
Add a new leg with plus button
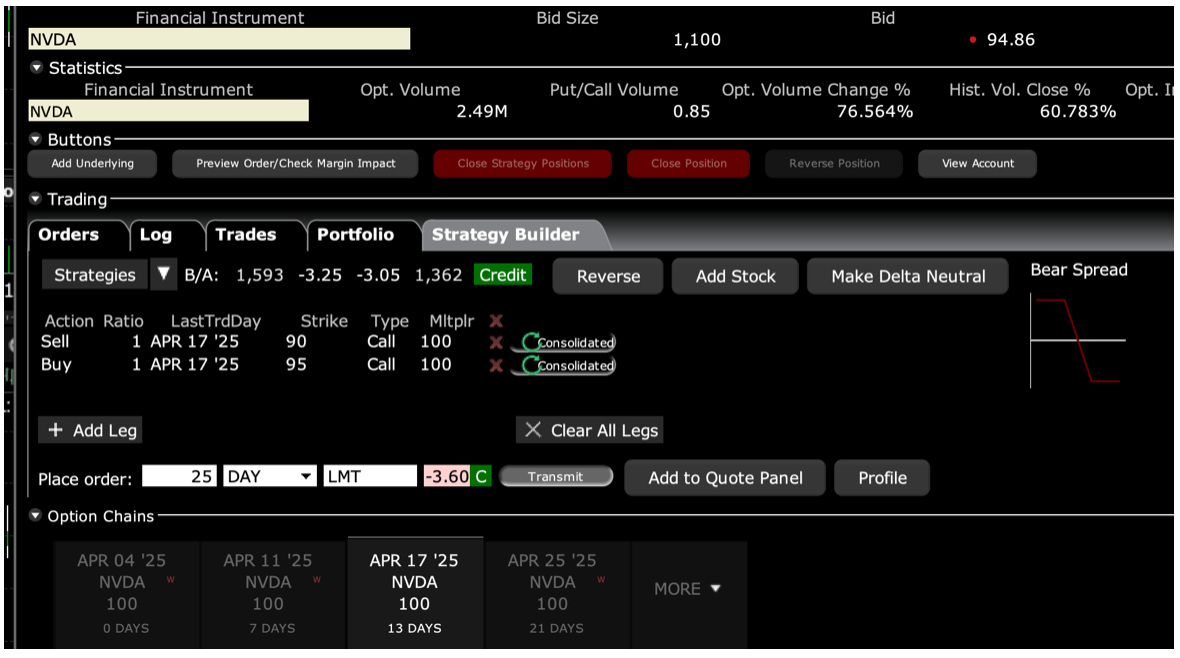(91, 430)
